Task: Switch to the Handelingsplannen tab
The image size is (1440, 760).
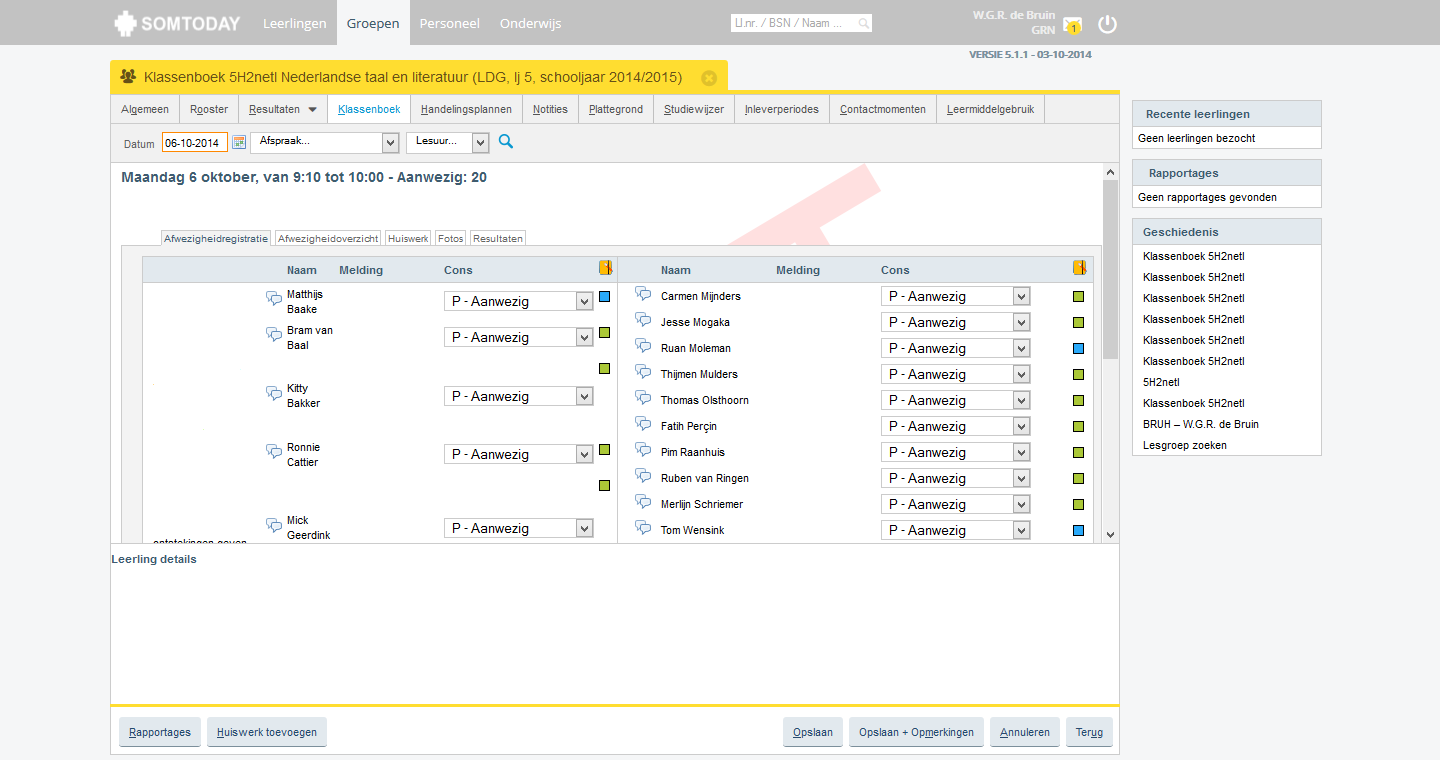Action: (466, 109)
